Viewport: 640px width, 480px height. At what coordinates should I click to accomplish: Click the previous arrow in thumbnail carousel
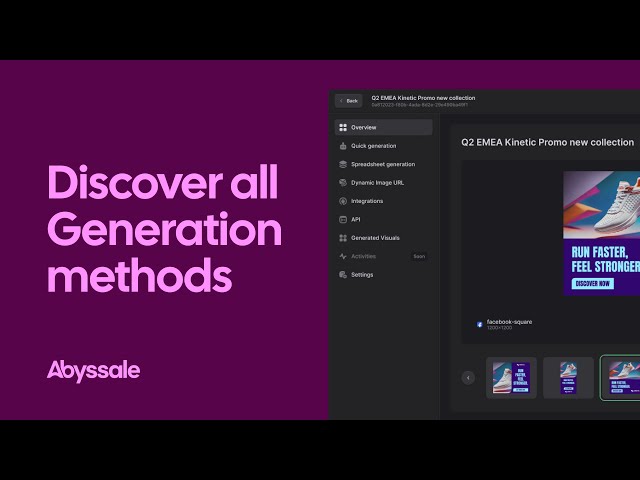point(468,378)
